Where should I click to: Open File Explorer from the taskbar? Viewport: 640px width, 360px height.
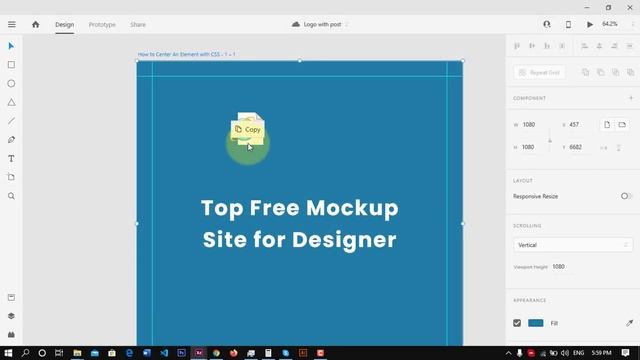[x=77, y=353]
